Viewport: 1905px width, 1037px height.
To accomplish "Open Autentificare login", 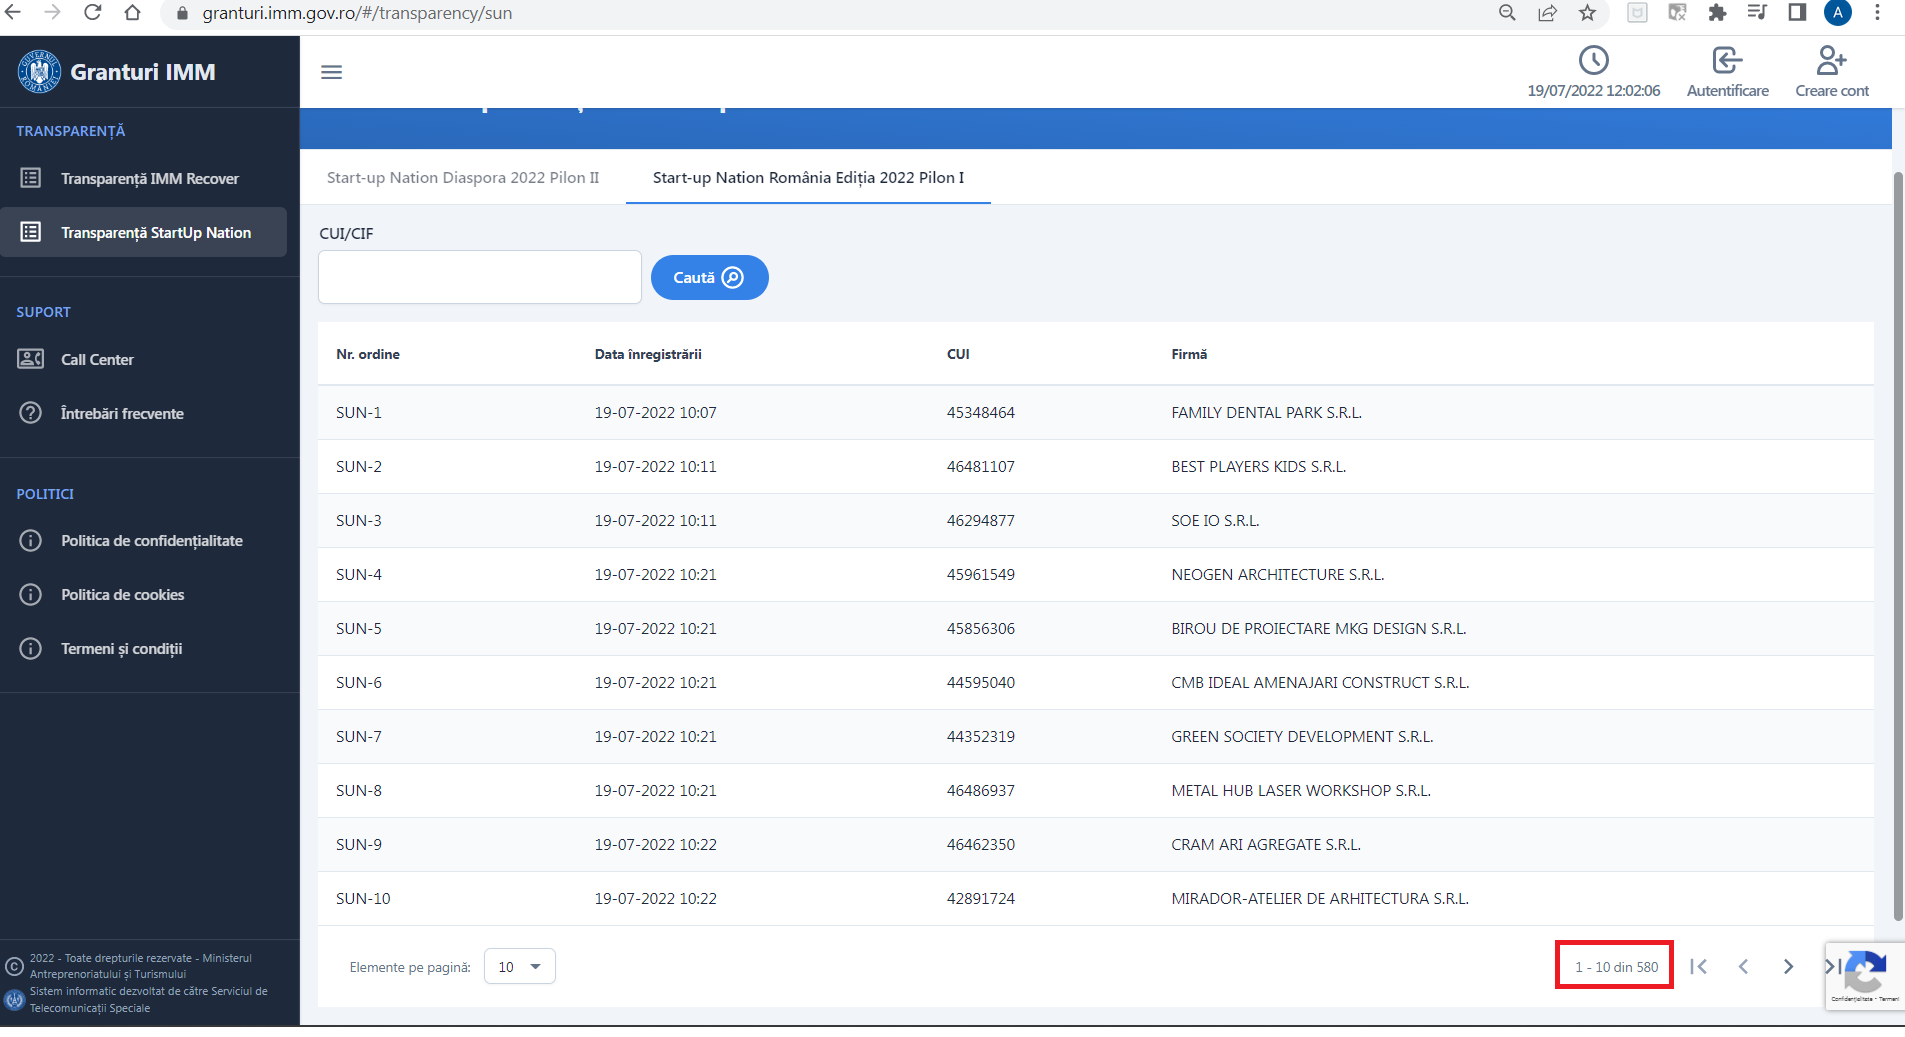I will click(1727, 72).
